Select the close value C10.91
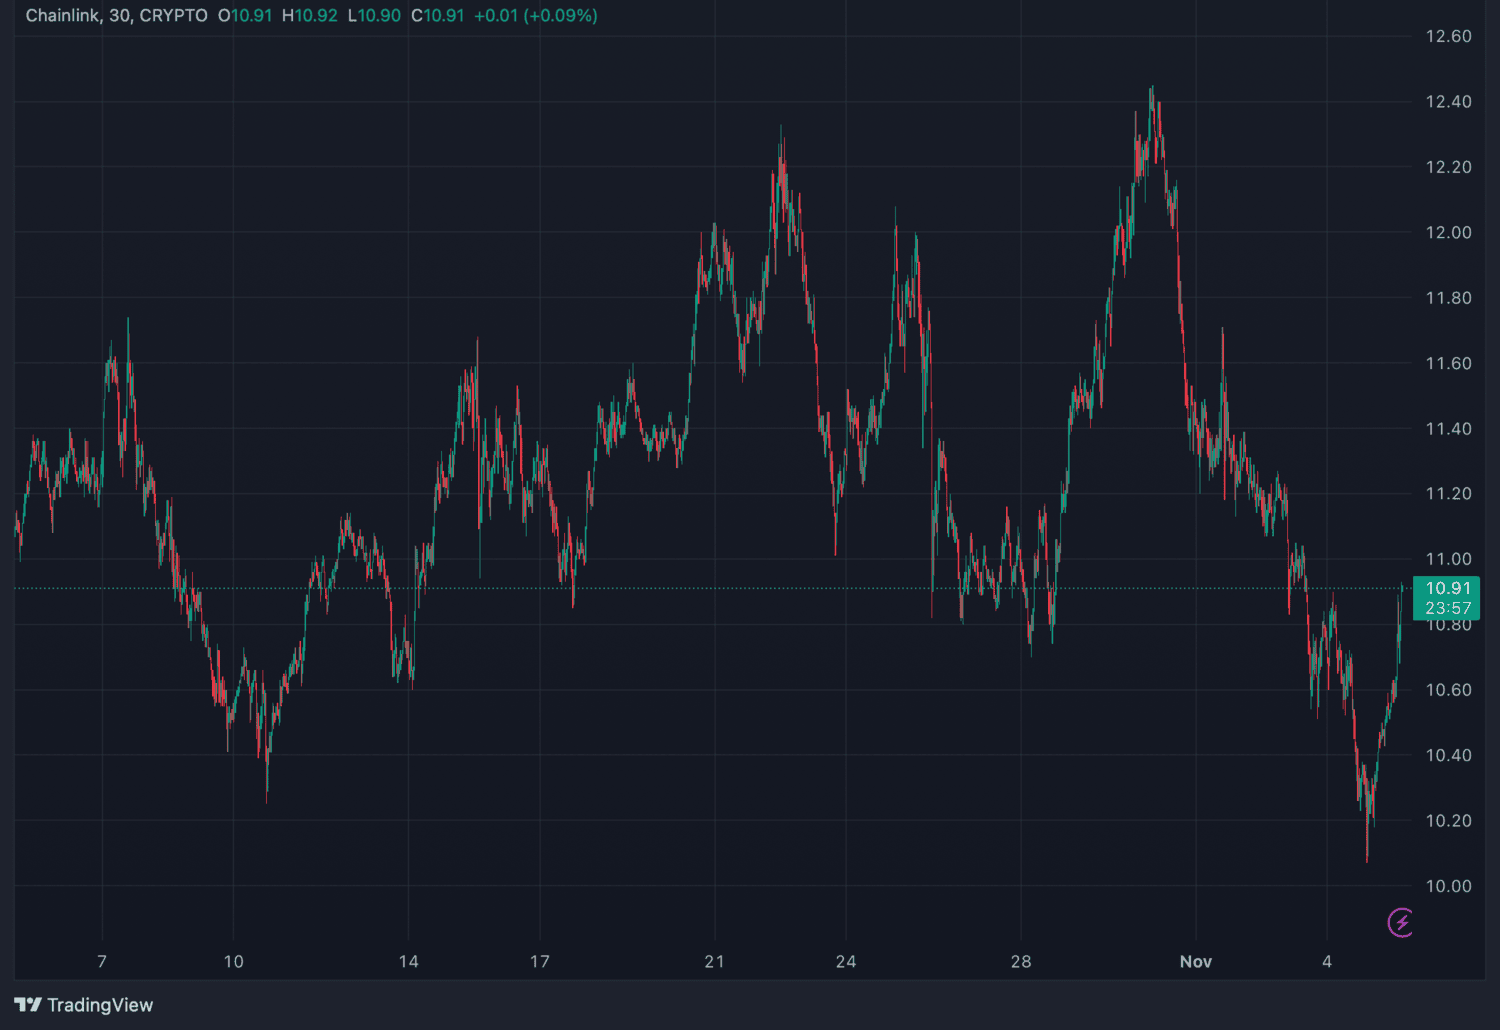The height and width of the screenshot is (1030, 1500). (438, 16)
